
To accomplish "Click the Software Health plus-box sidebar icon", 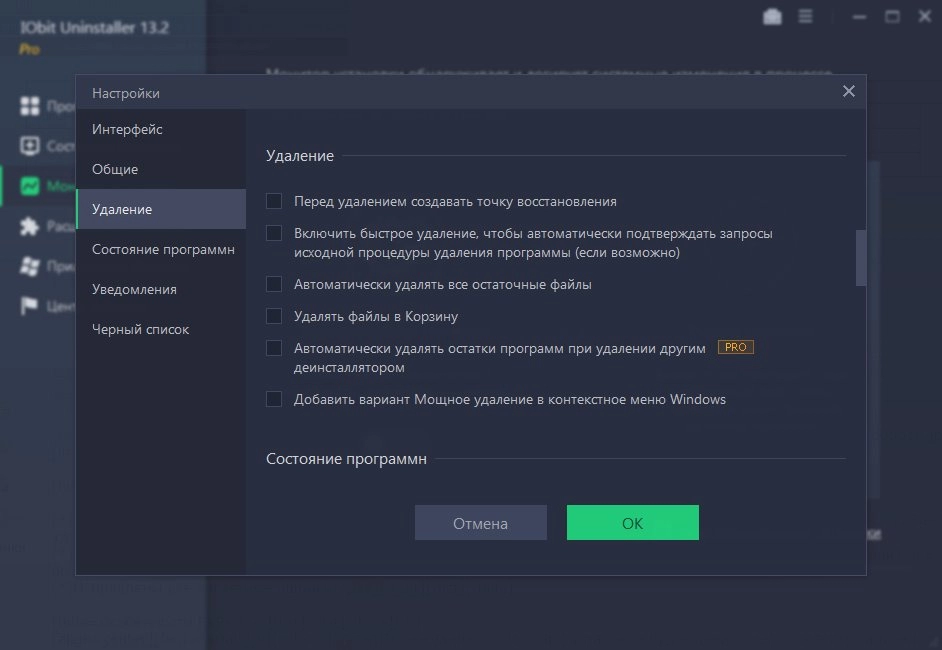I will coord(29,145).
